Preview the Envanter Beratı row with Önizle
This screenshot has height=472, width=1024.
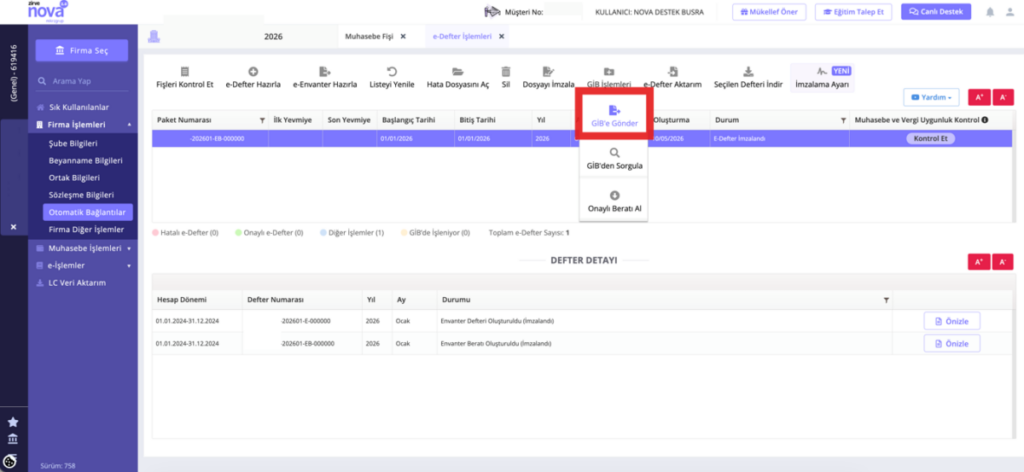[x=952, y=343]
